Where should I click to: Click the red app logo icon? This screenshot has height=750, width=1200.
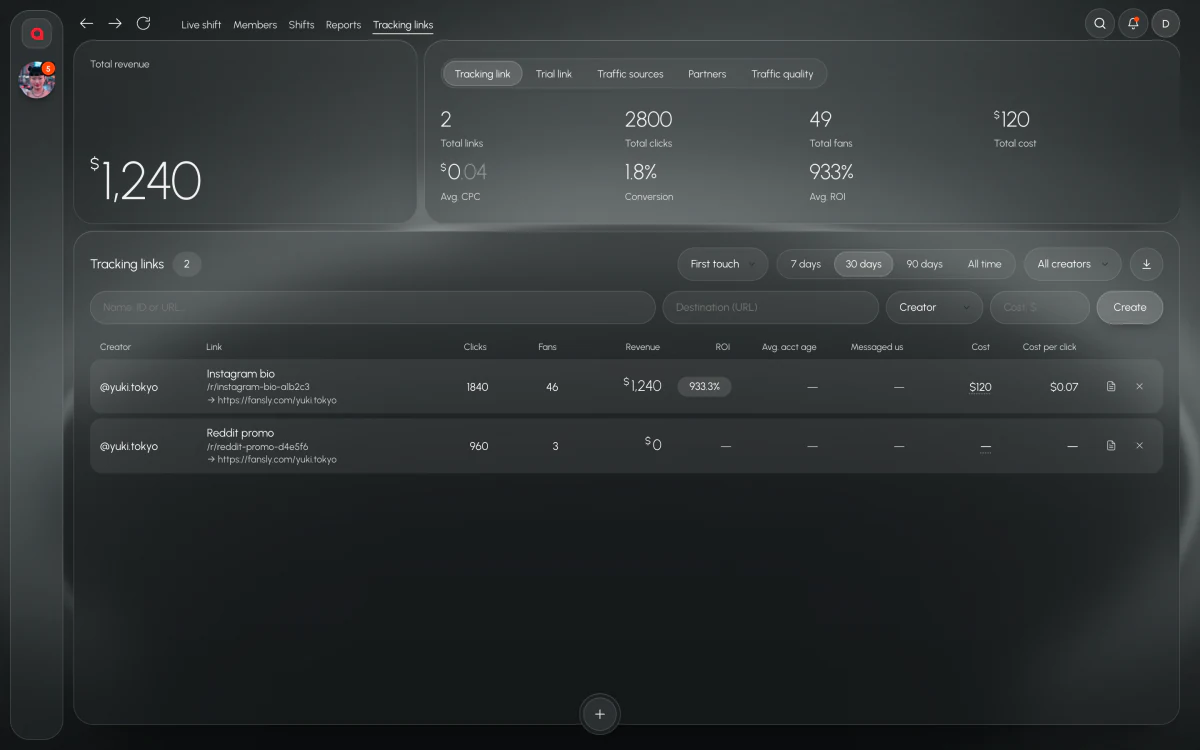(x=37, y=34)
